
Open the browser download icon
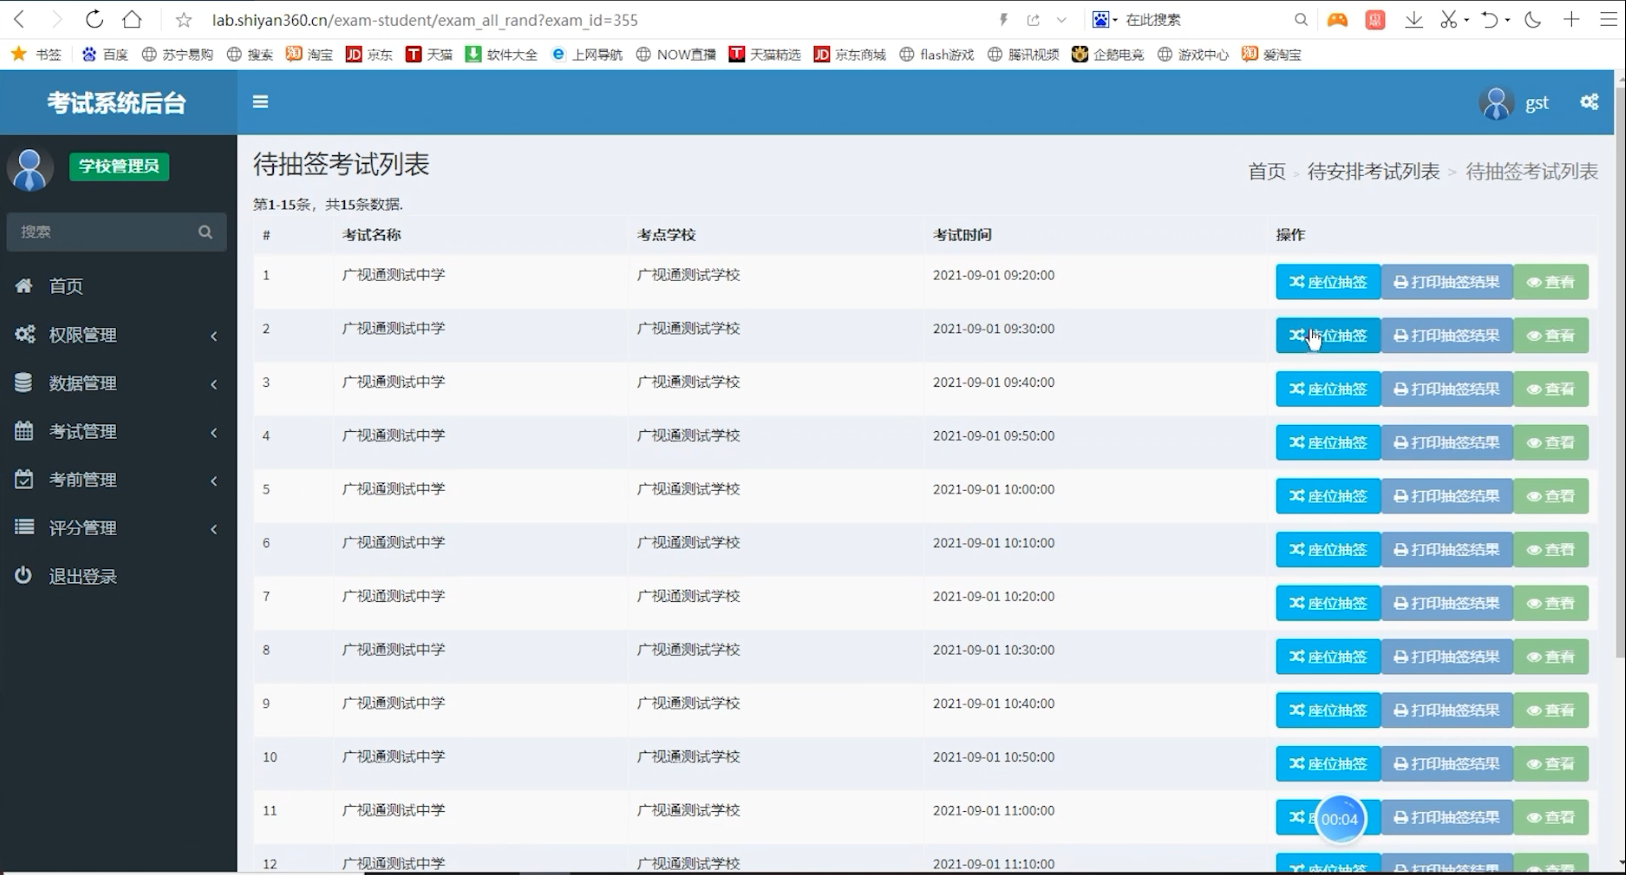[1413, 19]
